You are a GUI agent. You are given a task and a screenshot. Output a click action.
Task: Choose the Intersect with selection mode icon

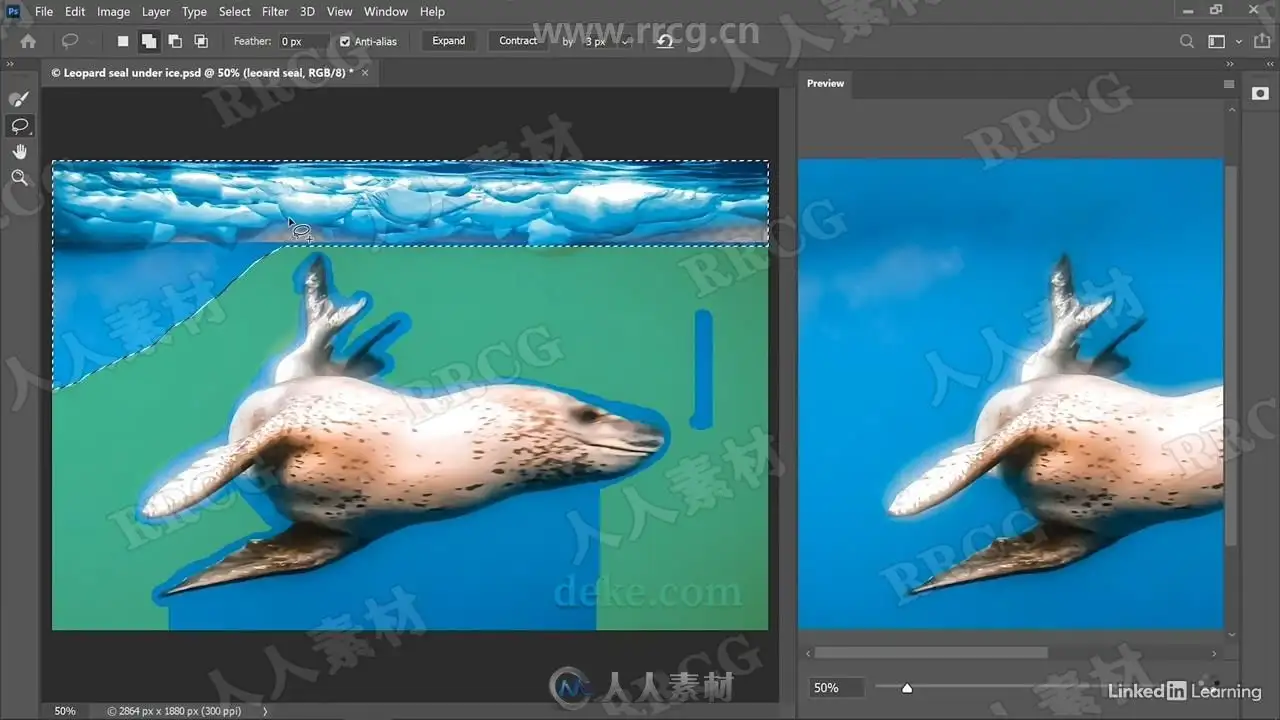201,41
